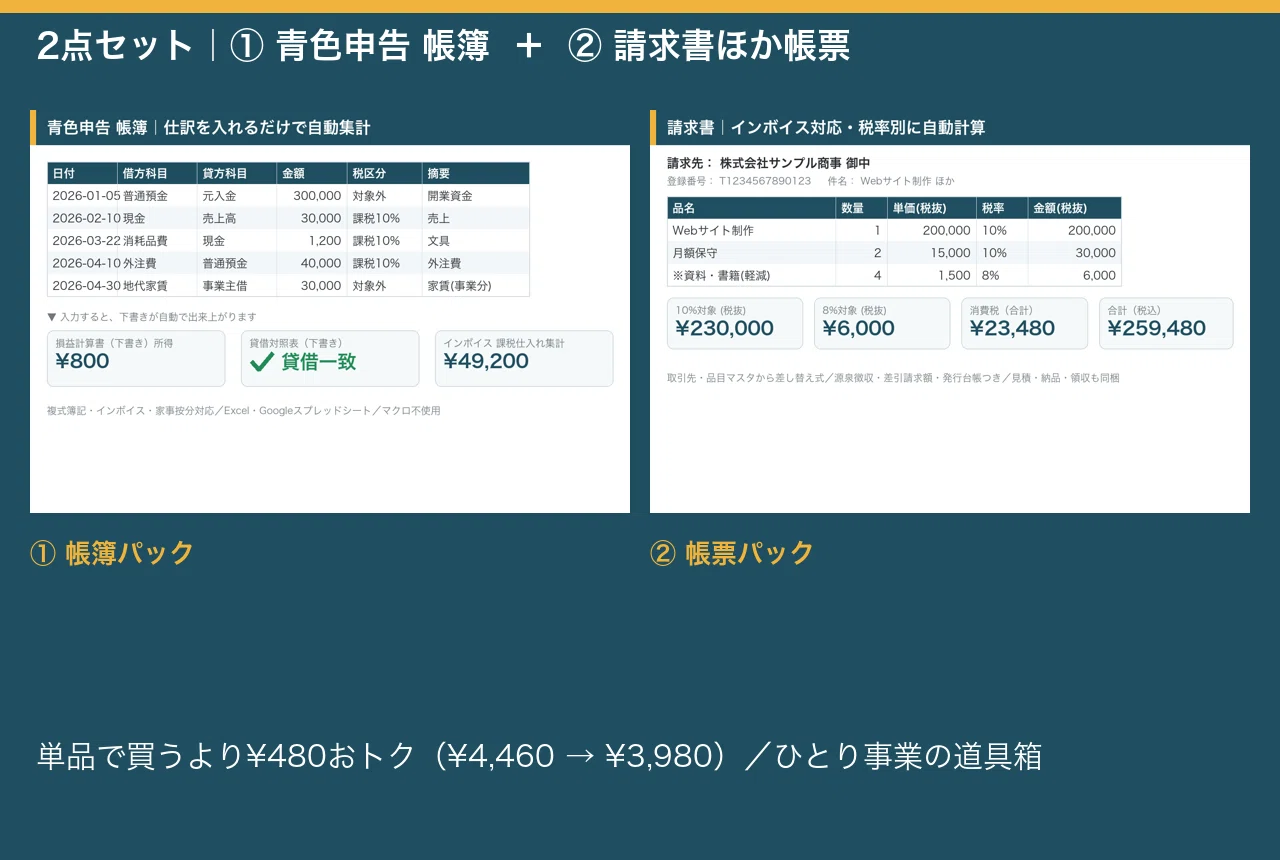Click the ¥230,000 10% taxable card
1280x860 pixels.
click(735, 323)
